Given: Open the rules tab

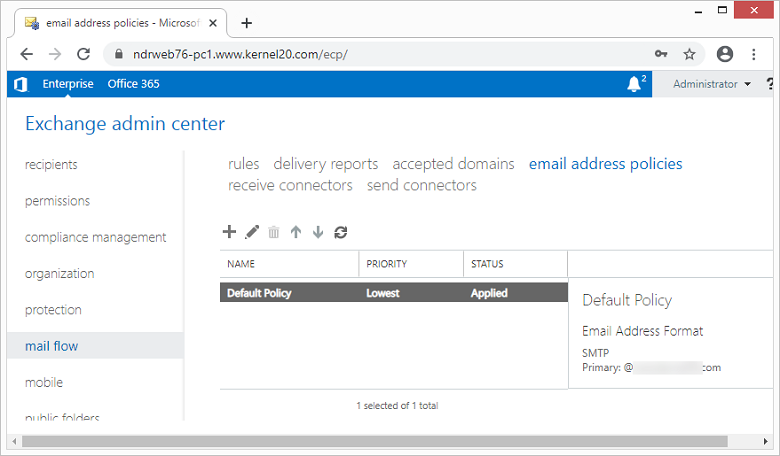Looking at the screenshot, I should tap(243, 164).
